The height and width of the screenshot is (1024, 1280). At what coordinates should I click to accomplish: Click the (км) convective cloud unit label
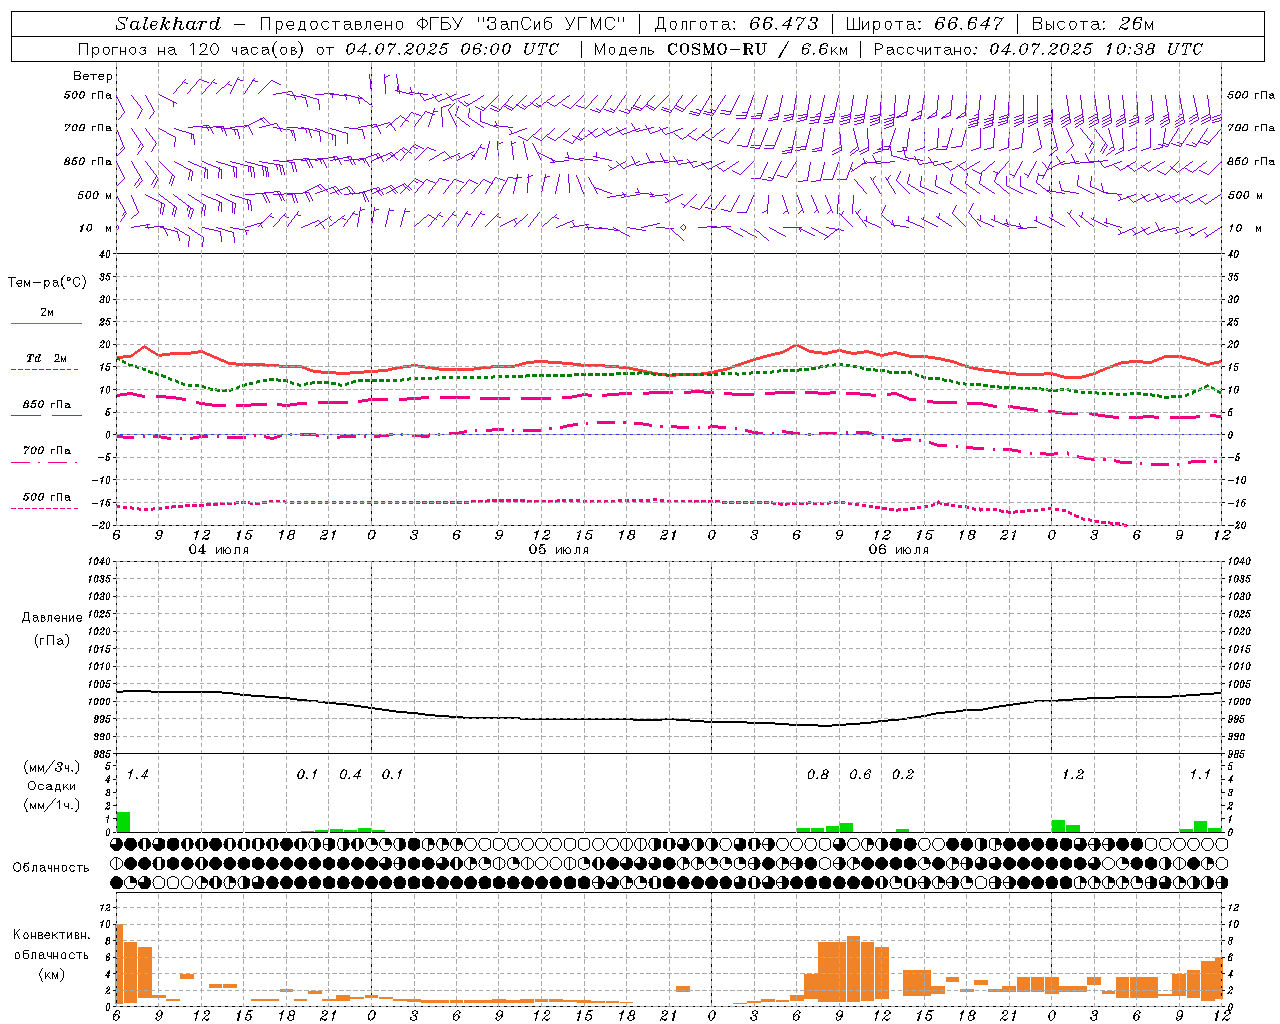click(x=51, y=974)
